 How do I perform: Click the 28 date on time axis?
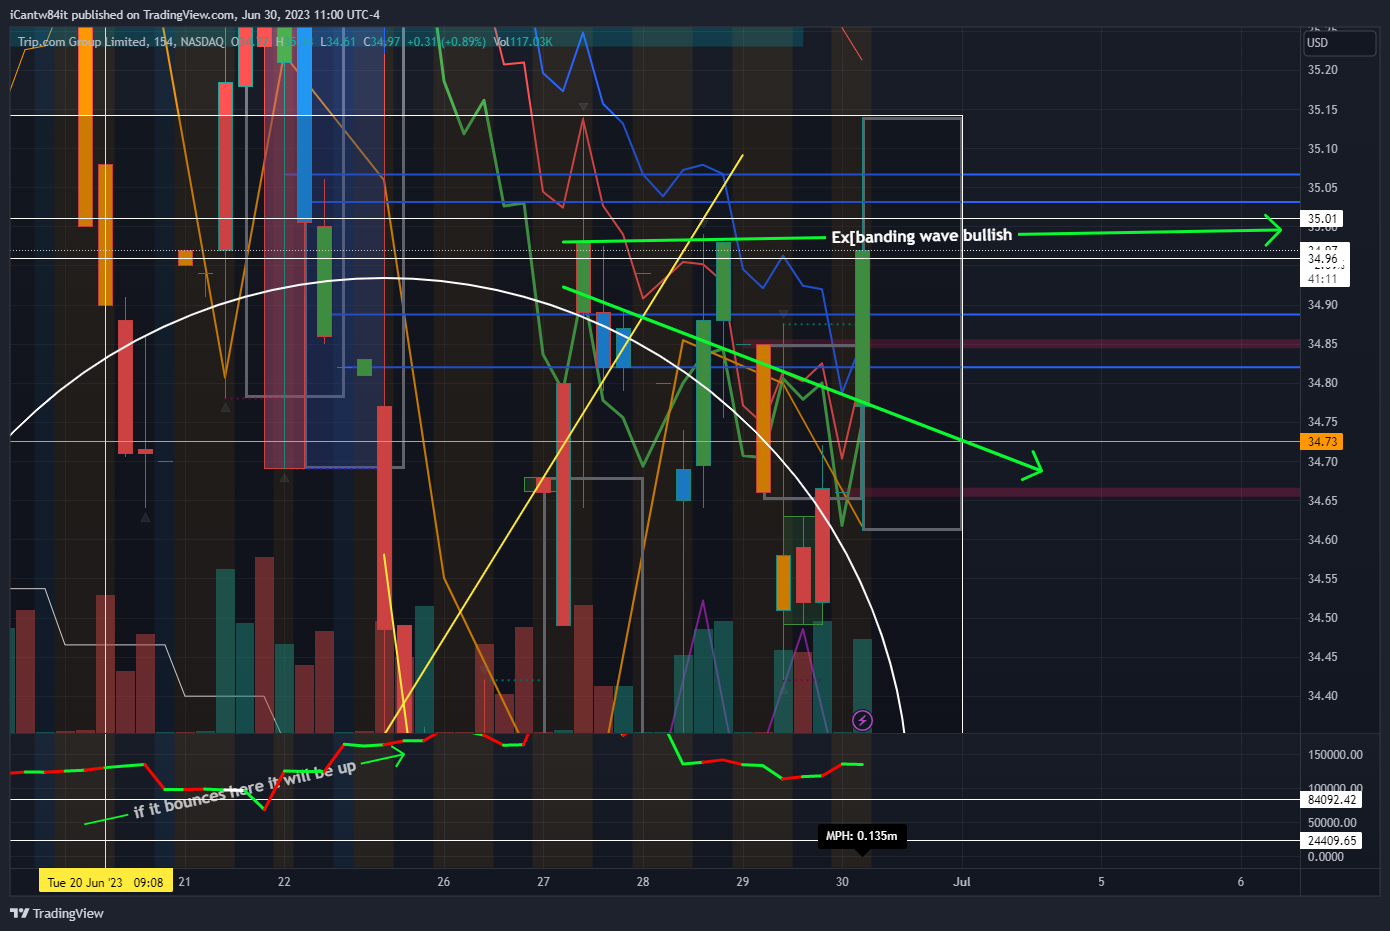point(643,882)
